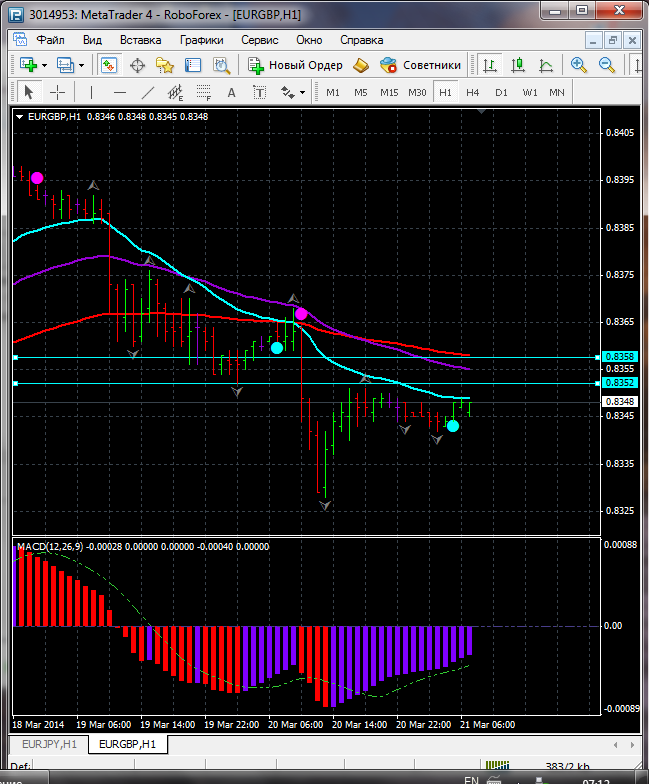Screen dimensions: 650x784
Task: Open MetaEditor yellow book icon
Action: pyautogui.click(x=360, y=65)
